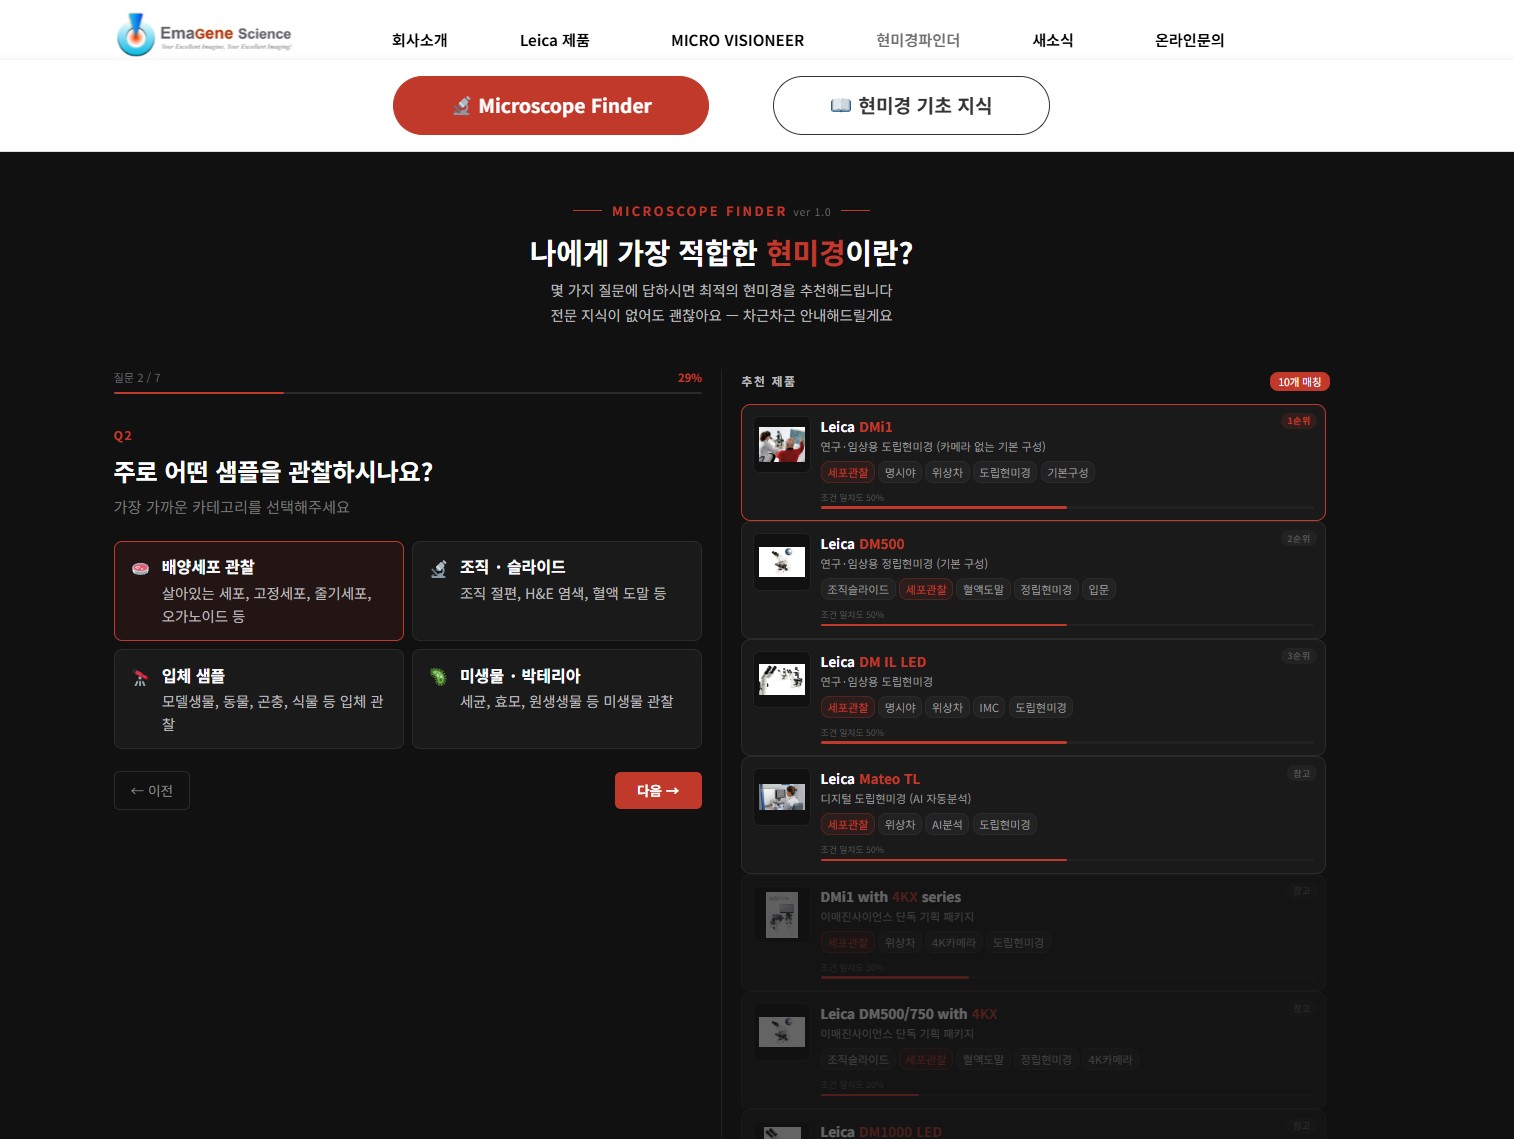
Task: Click the 세포관찰 tag on DM IL LED
Action: (x=848, y=708)
